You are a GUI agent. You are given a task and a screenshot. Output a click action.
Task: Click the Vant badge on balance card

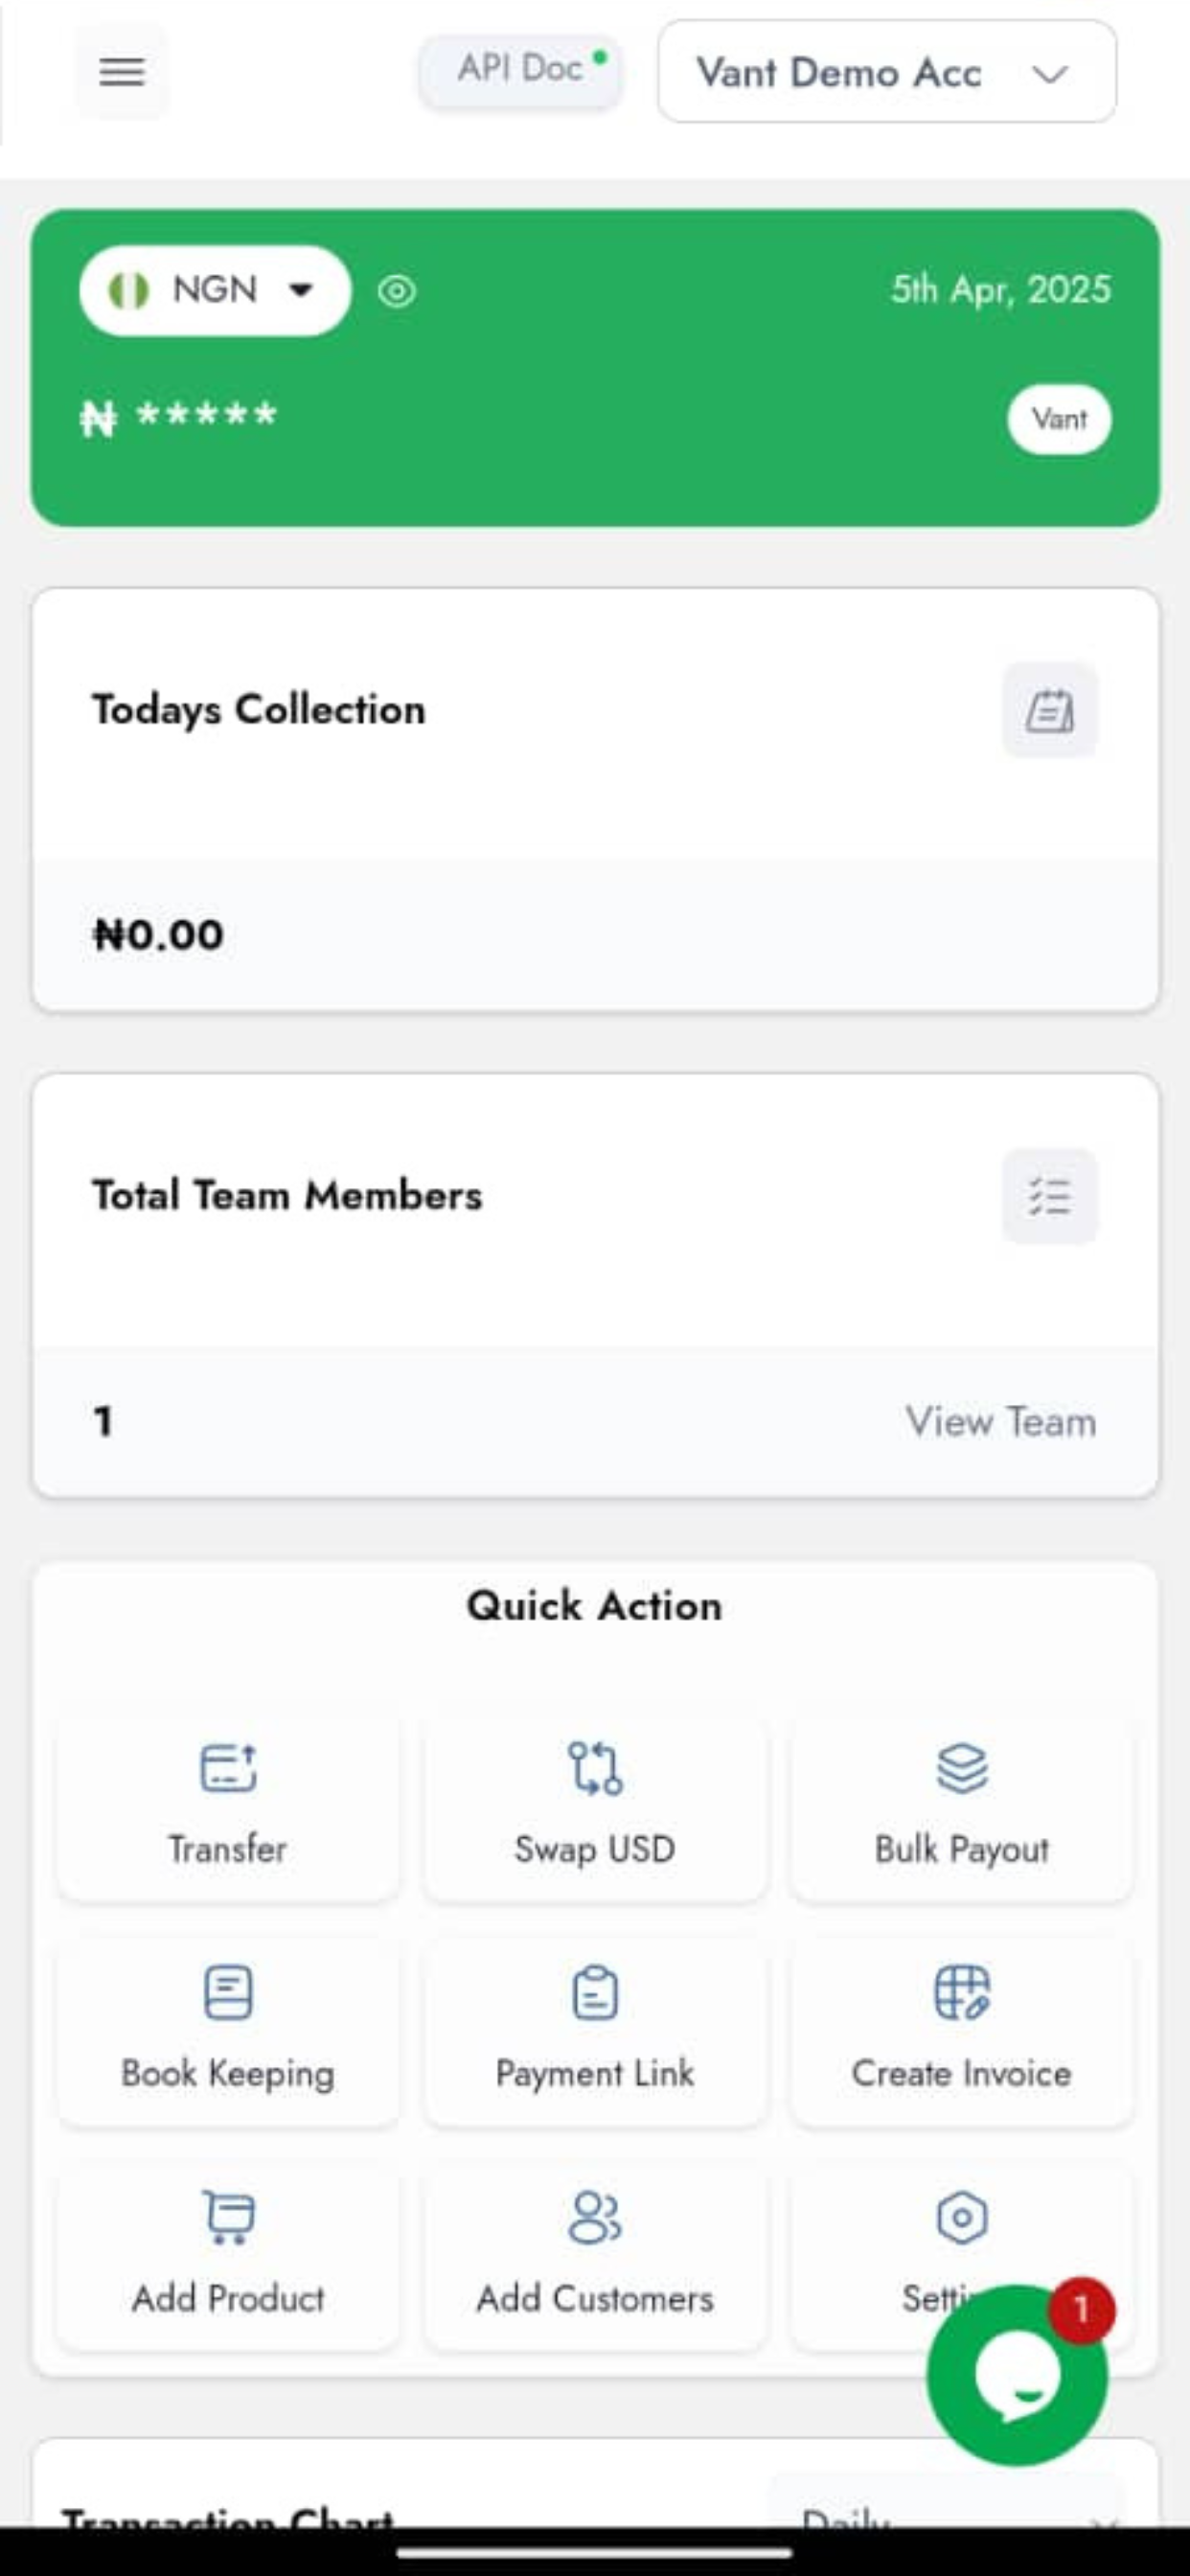click(1059, 419)
